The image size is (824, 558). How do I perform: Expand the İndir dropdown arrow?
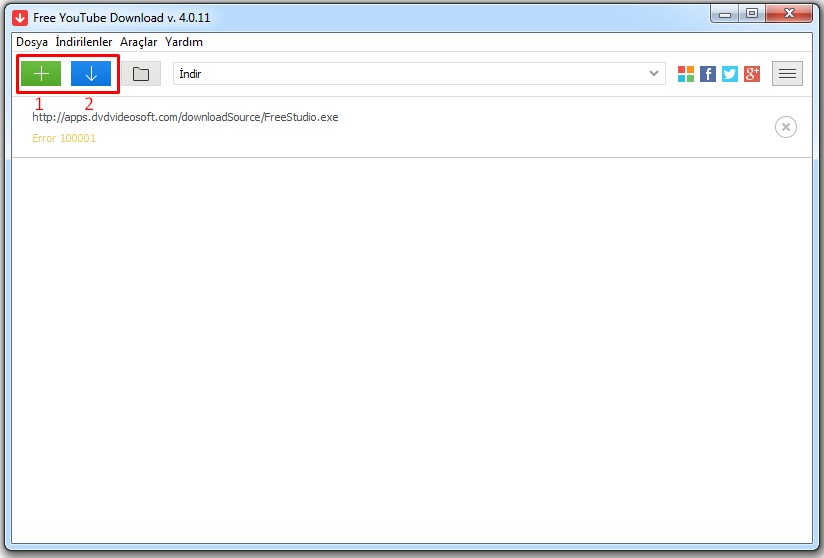(654, 74)
